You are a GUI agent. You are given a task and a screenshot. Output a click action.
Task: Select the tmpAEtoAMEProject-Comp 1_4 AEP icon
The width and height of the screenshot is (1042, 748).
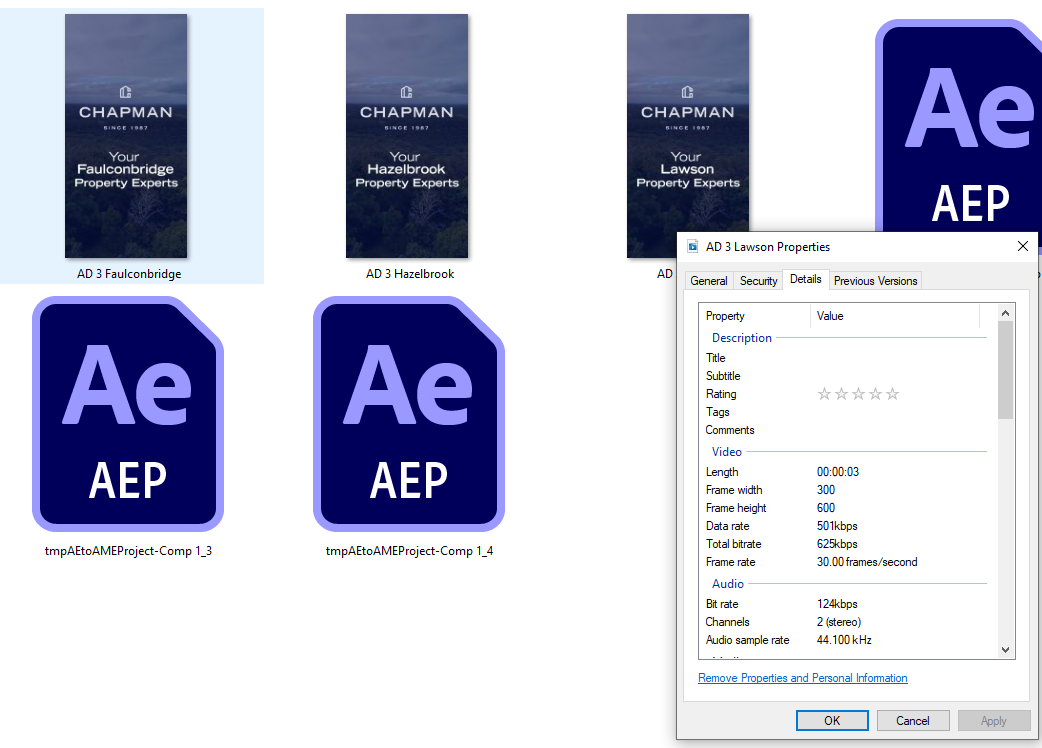click(x=409, y=414)
